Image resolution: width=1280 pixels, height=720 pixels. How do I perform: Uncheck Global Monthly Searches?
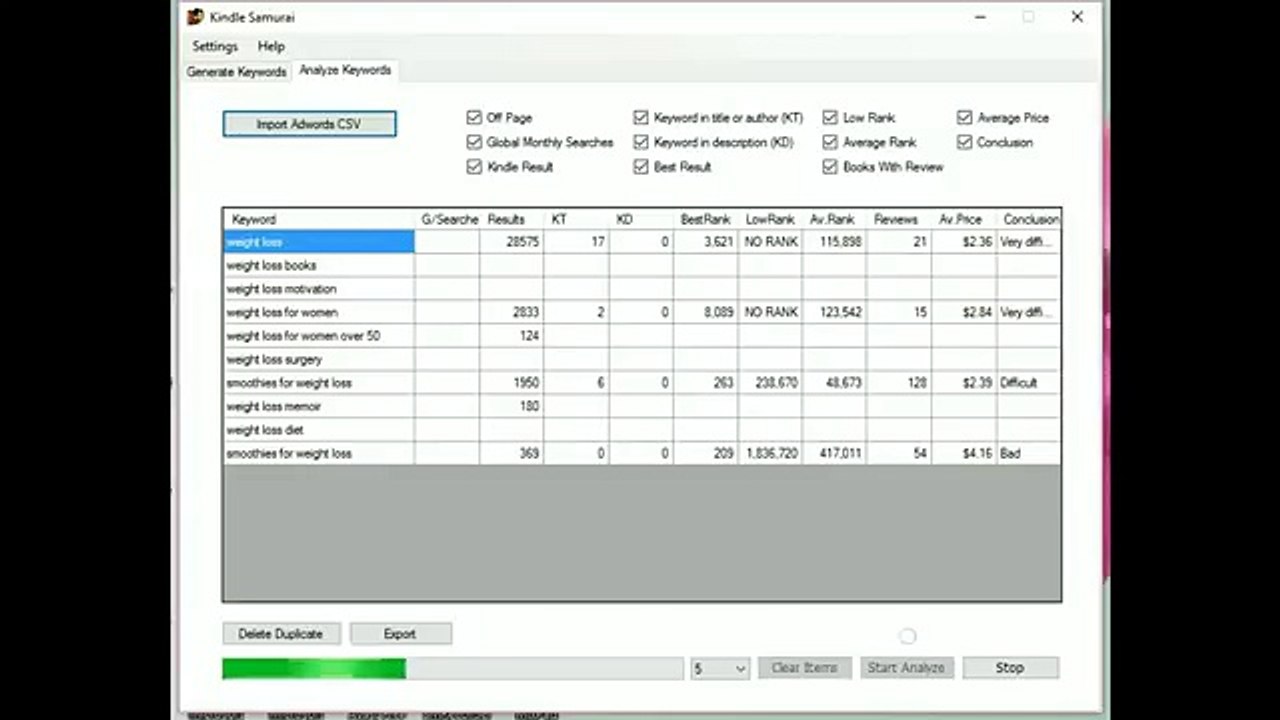(474, 143)
